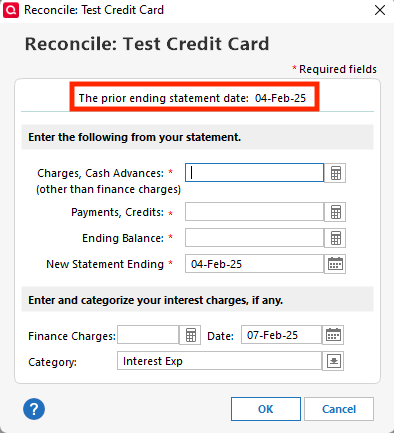Image resolution: width=394 pixels, height=433 pixels.
Task: Select the Payments, Credits input field
Action: pyautogui.click(x=254, y=212)
